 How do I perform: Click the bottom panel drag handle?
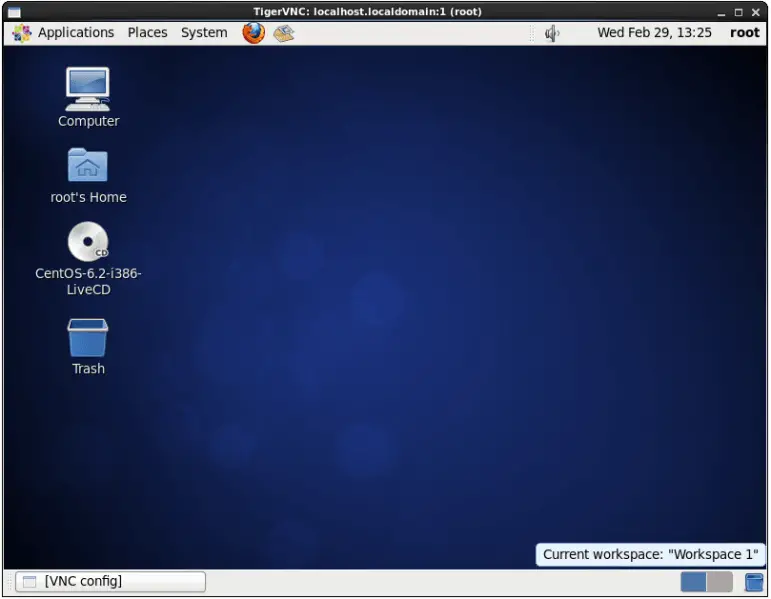click(8, 582)
